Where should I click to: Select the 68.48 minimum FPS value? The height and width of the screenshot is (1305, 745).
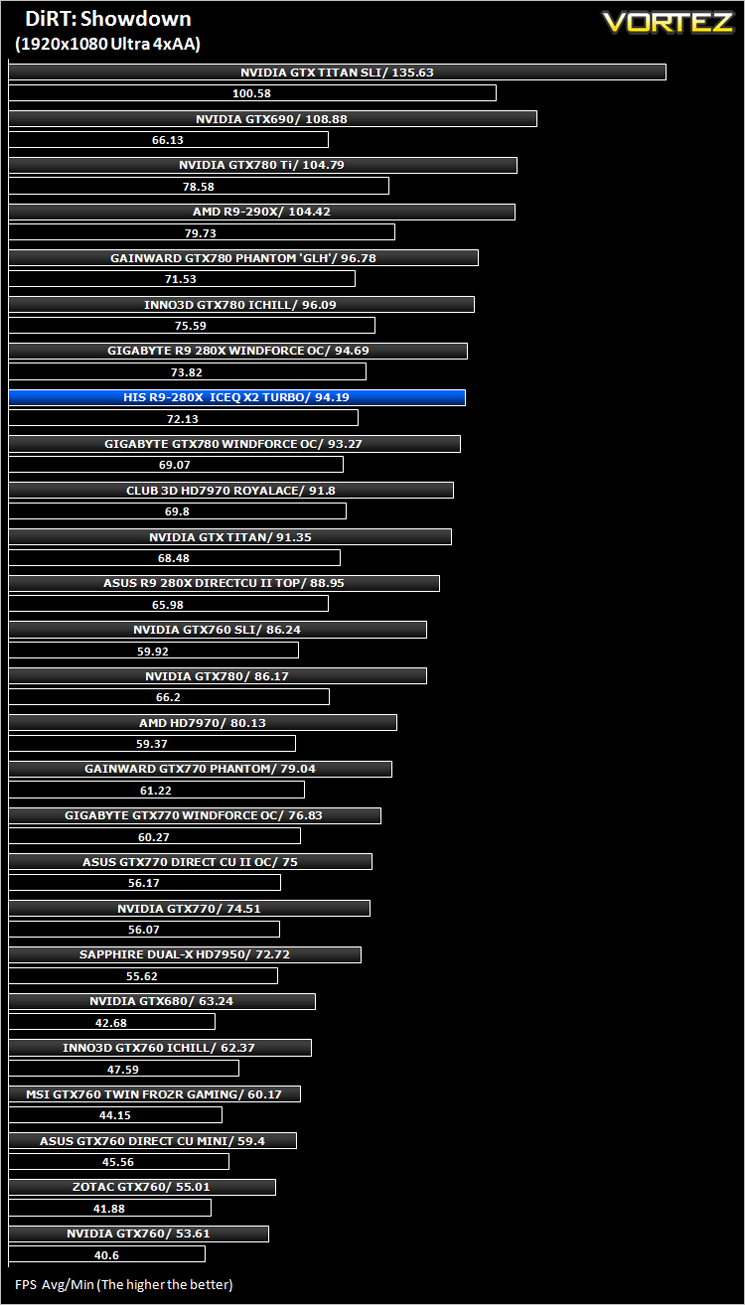(174, 558)
